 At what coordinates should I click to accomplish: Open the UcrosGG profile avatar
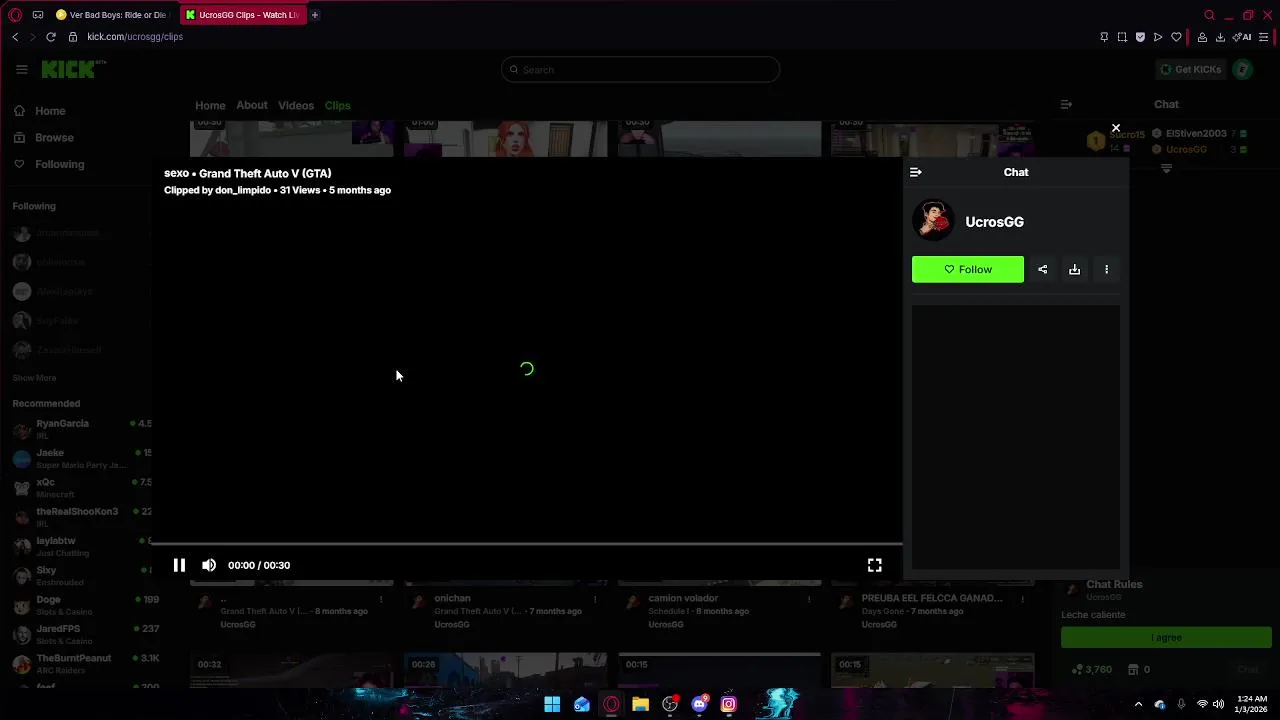(933, 221)
